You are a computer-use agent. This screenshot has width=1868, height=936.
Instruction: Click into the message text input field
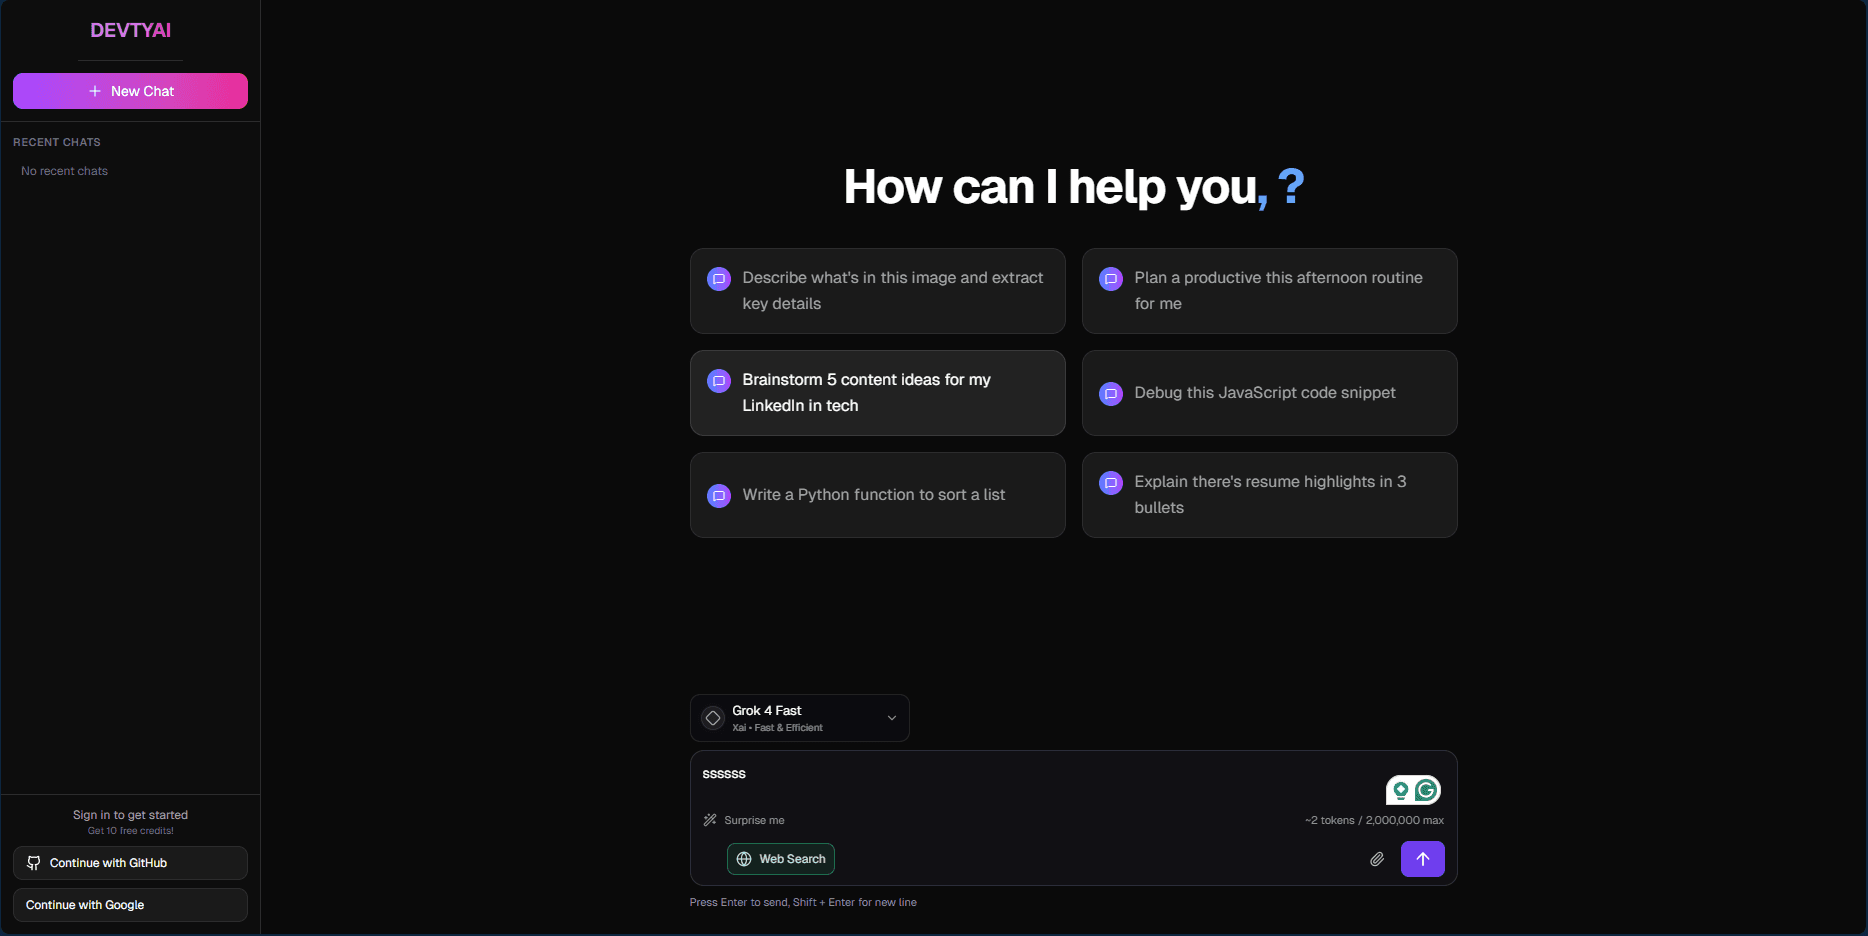[1030, 776]
